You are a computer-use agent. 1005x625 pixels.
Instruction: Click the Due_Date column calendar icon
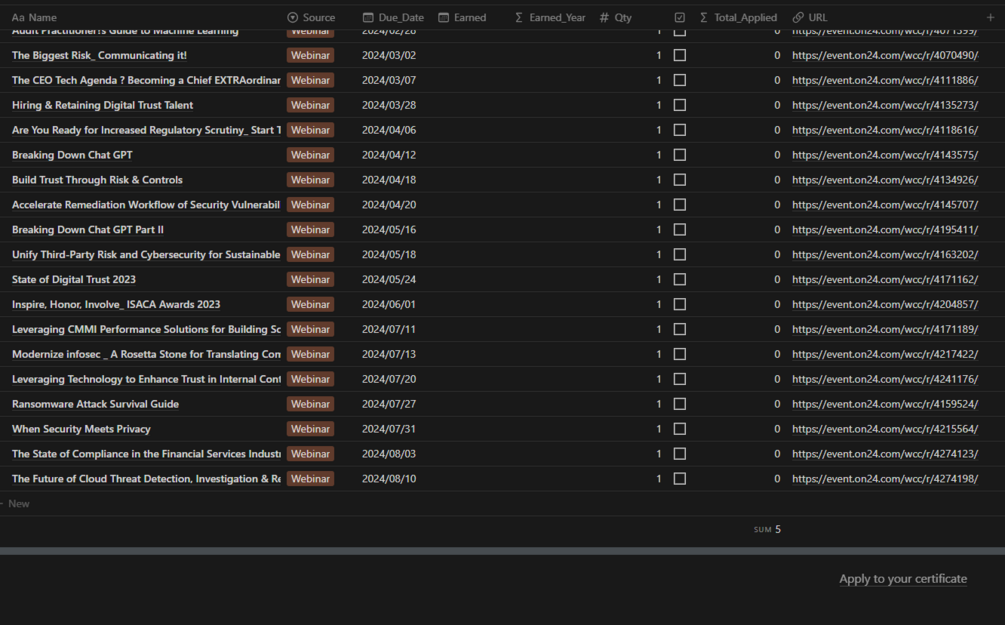368,17
